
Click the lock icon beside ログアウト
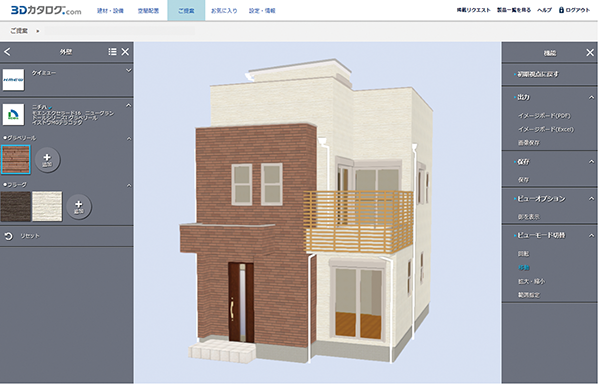[561, 10]
